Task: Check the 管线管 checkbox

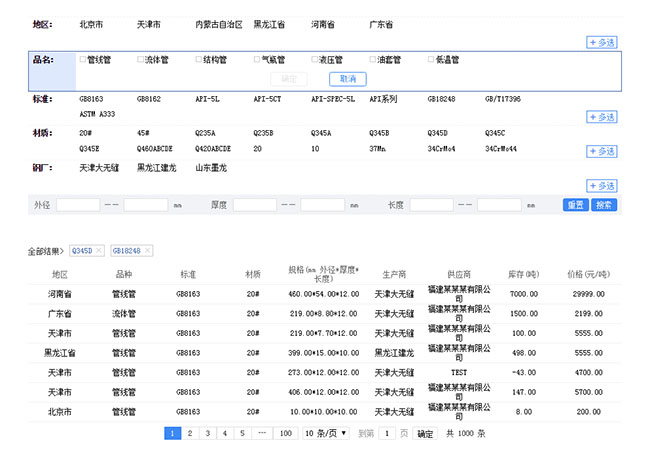Action: pos(83,60)
